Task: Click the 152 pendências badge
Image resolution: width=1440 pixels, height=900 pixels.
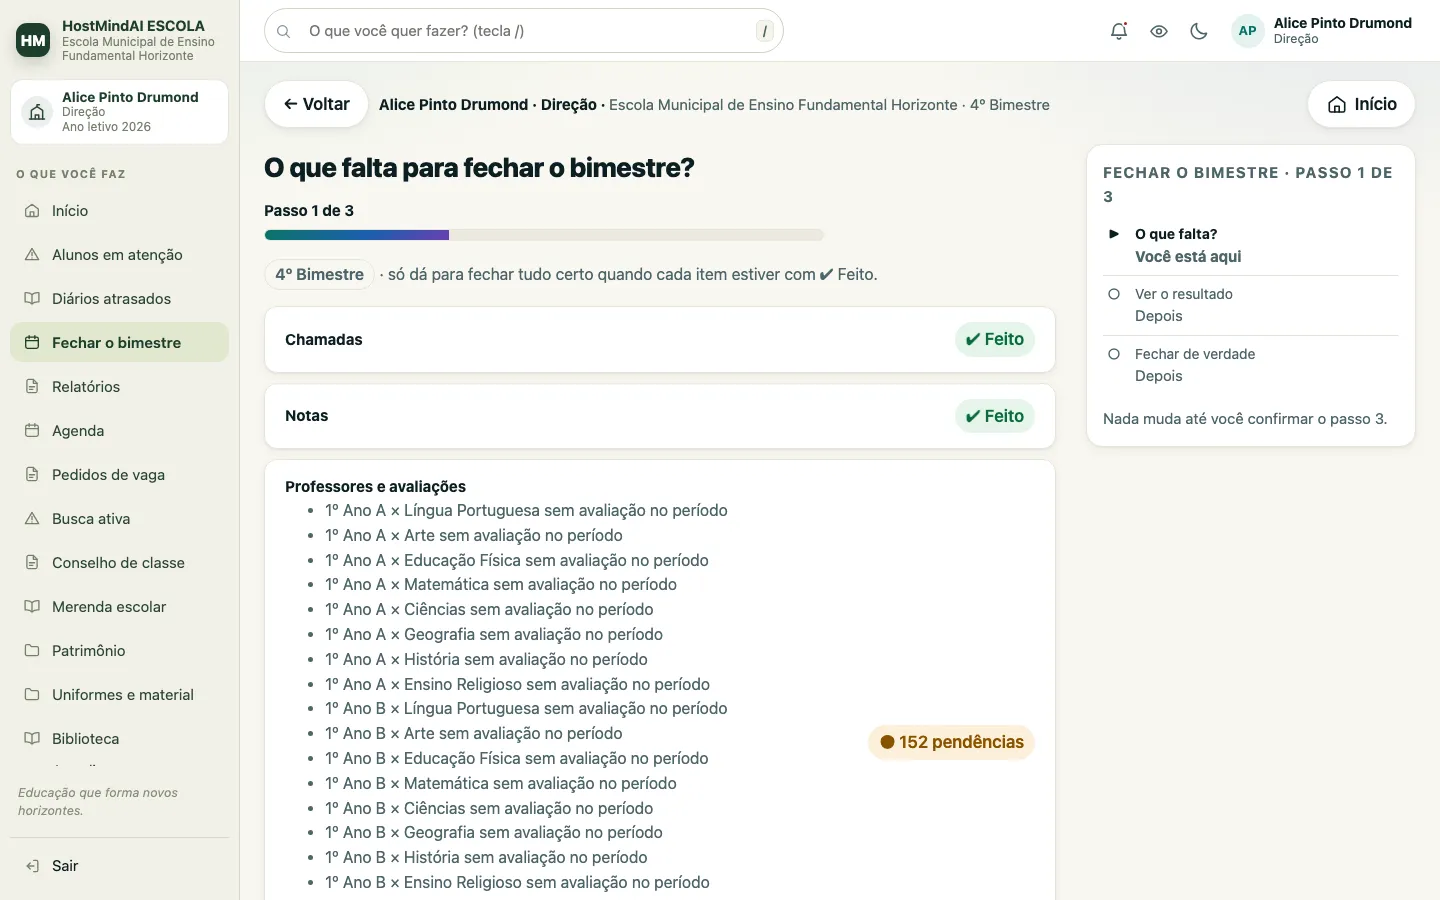Action: click(x=951, y=742)
